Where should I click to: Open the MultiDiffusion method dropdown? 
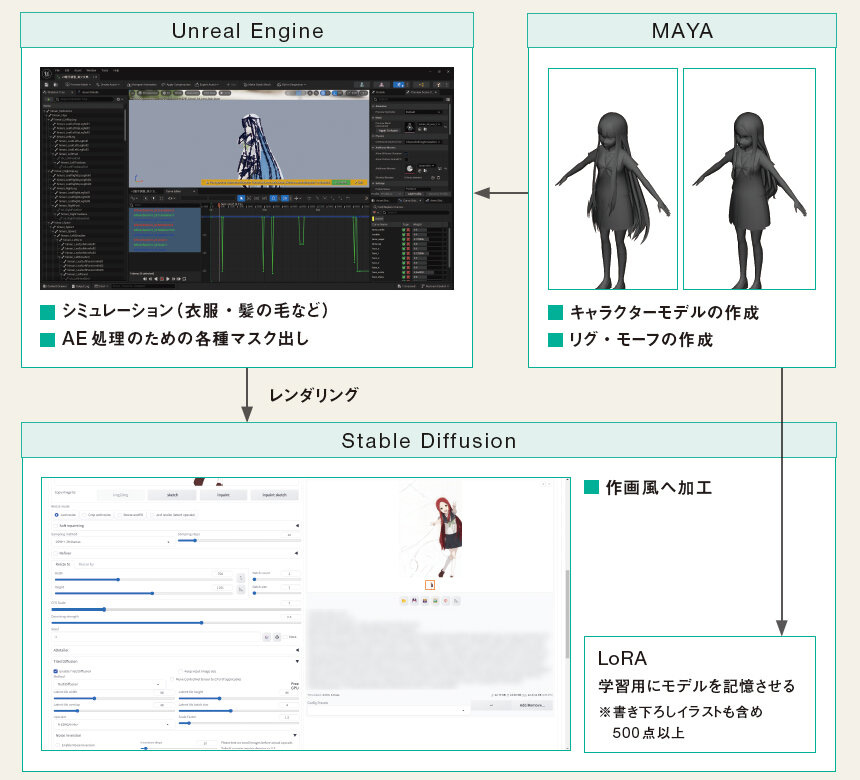pos(108,685)
